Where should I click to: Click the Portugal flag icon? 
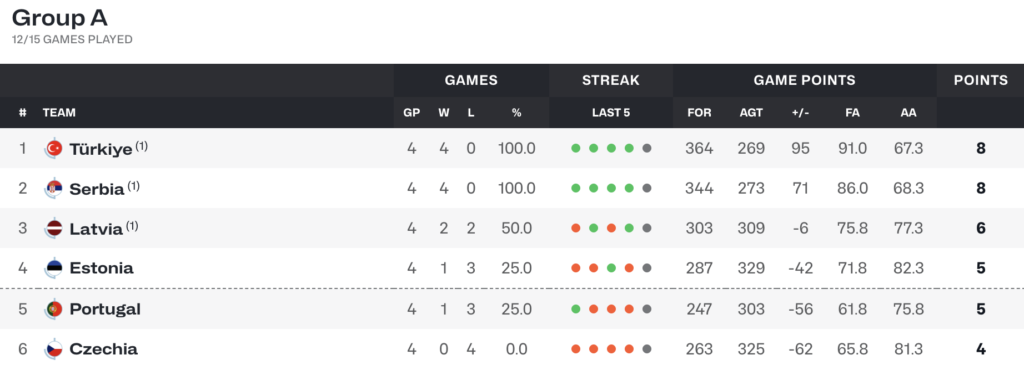(x=54, y=309)
